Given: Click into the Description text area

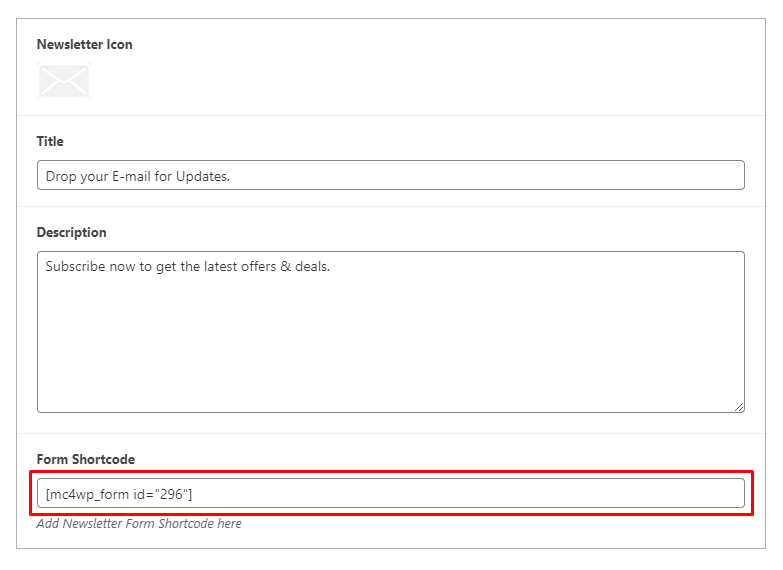Looking at the screenshot, I should (x=391, y=332).
